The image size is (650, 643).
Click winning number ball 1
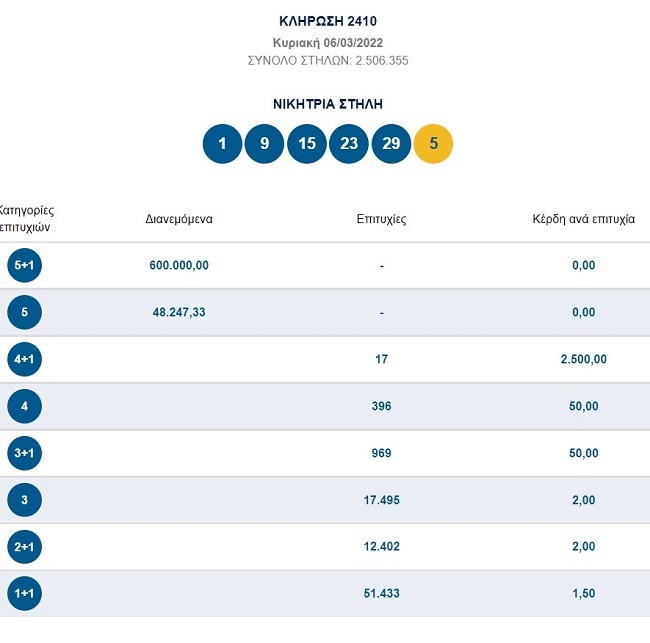222,143
